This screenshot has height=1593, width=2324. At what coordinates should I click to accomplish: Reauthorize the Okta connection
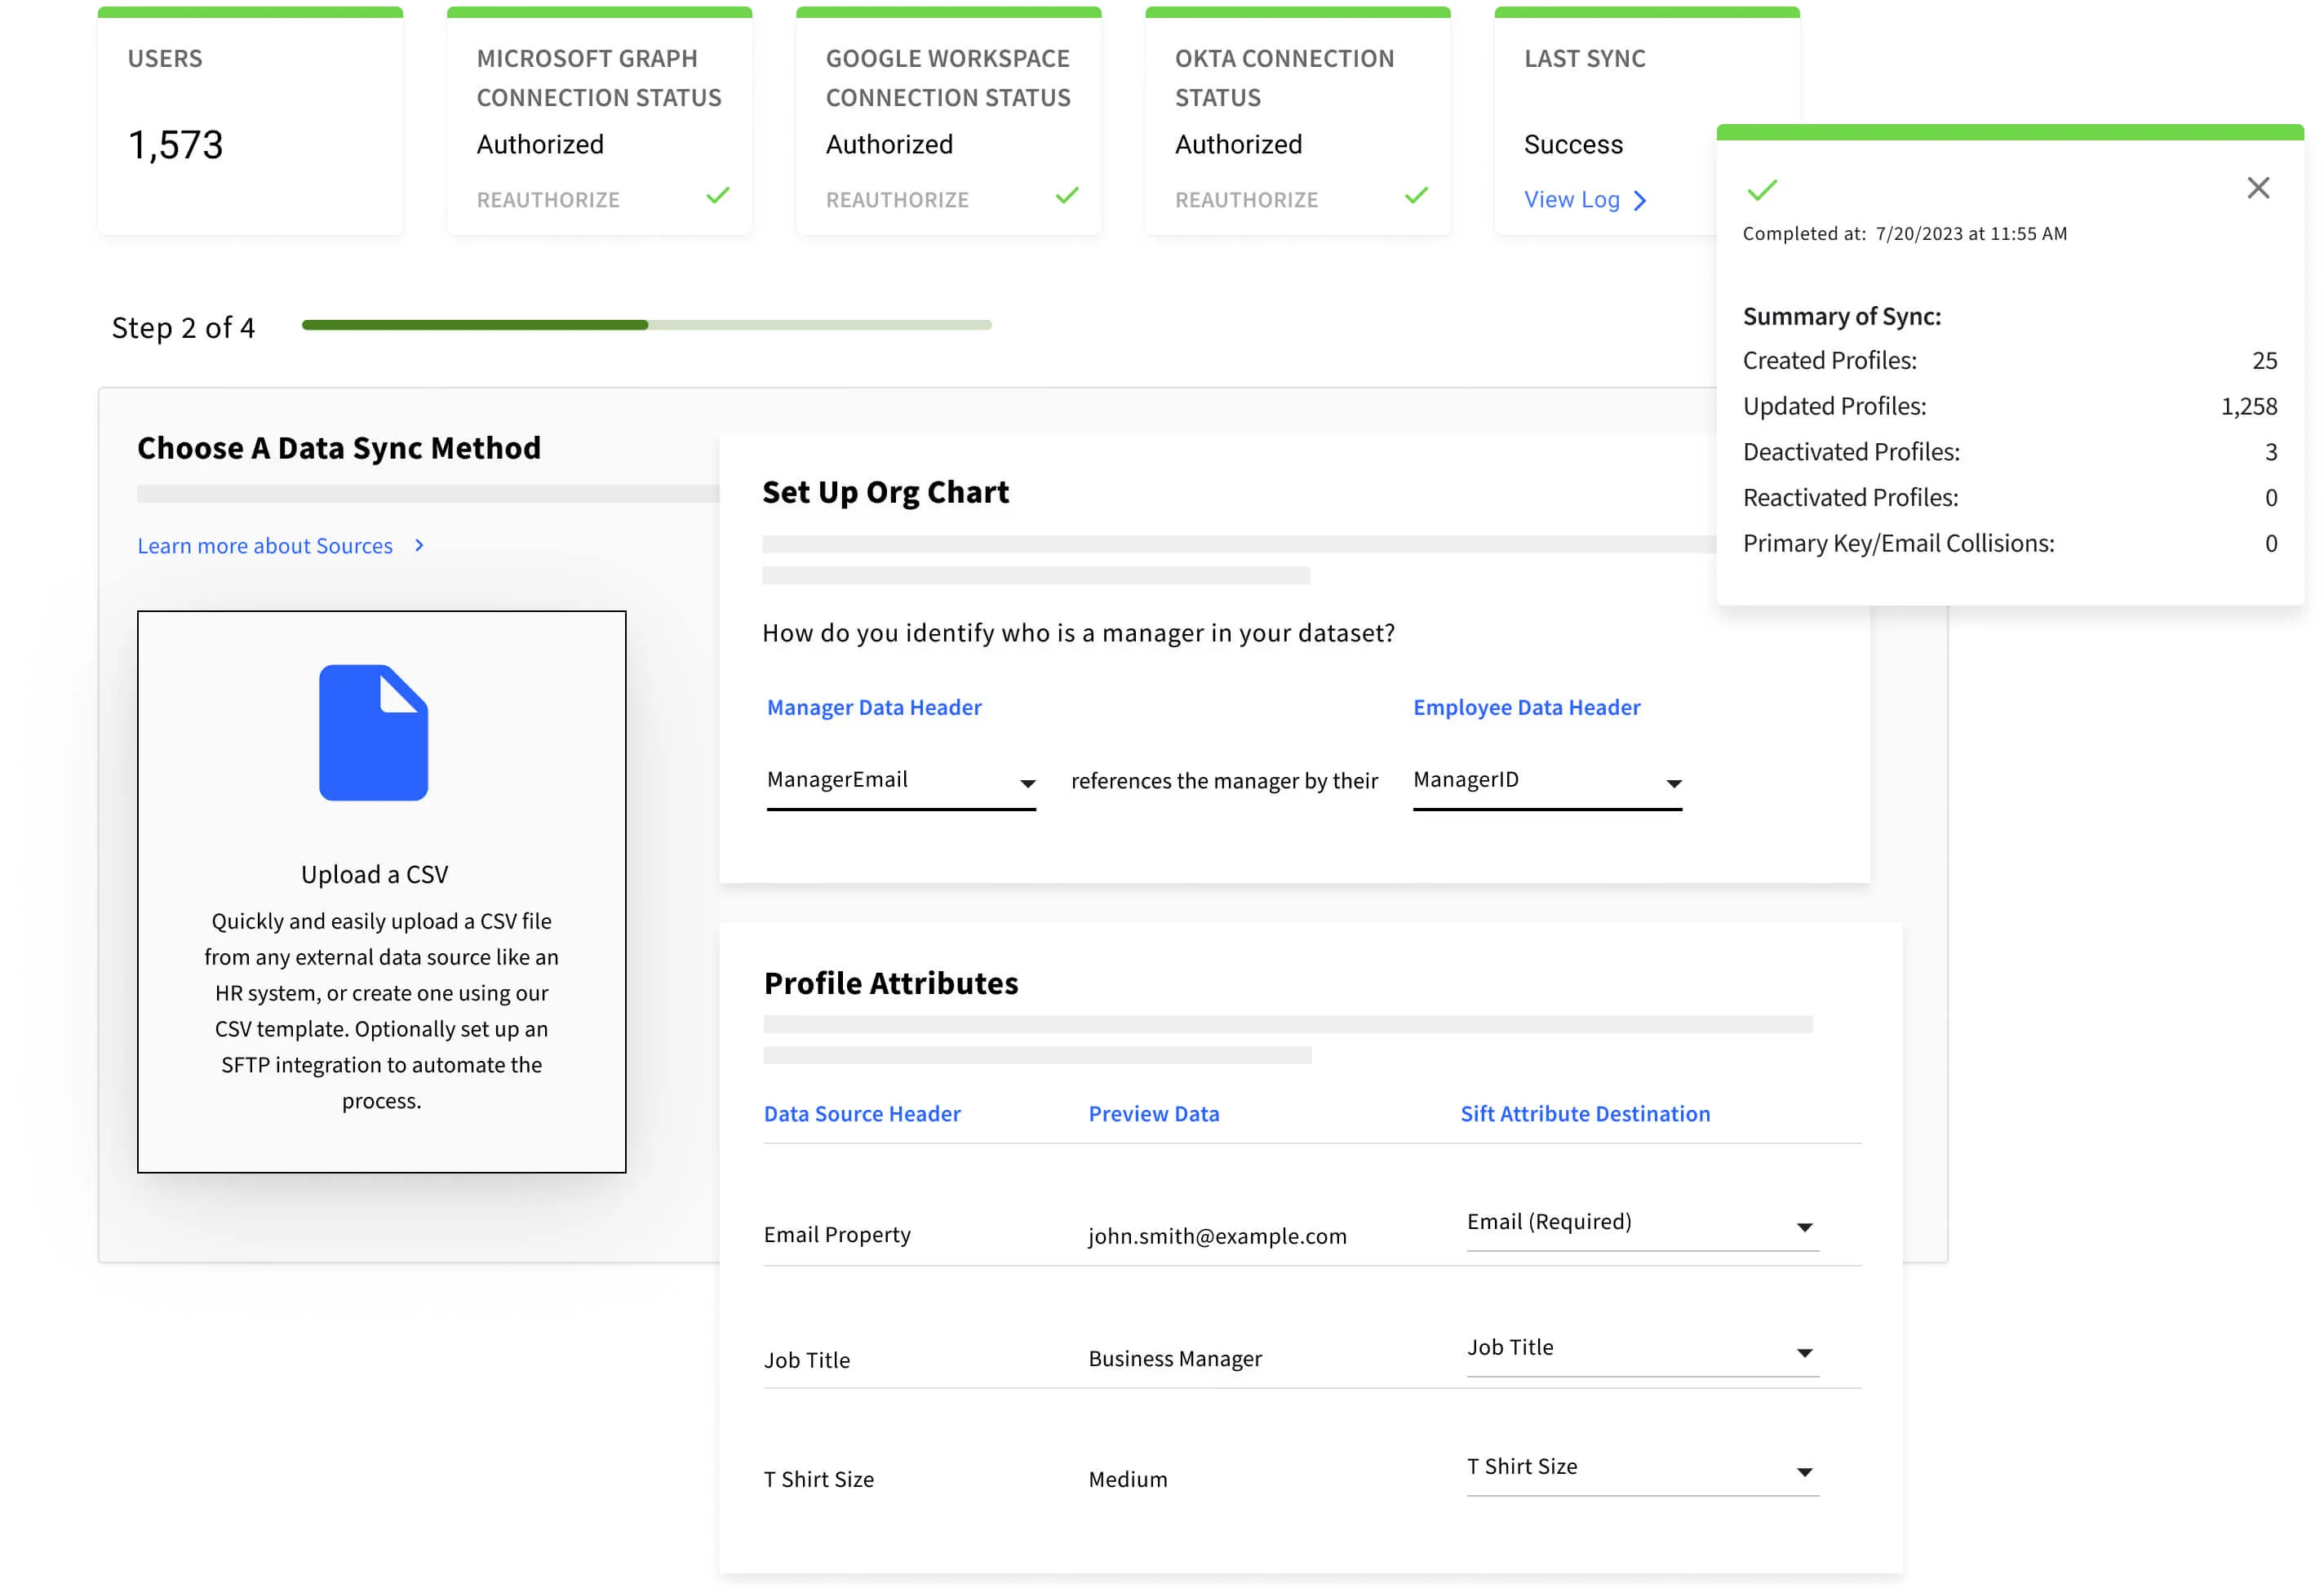(x=1246, y=200)
